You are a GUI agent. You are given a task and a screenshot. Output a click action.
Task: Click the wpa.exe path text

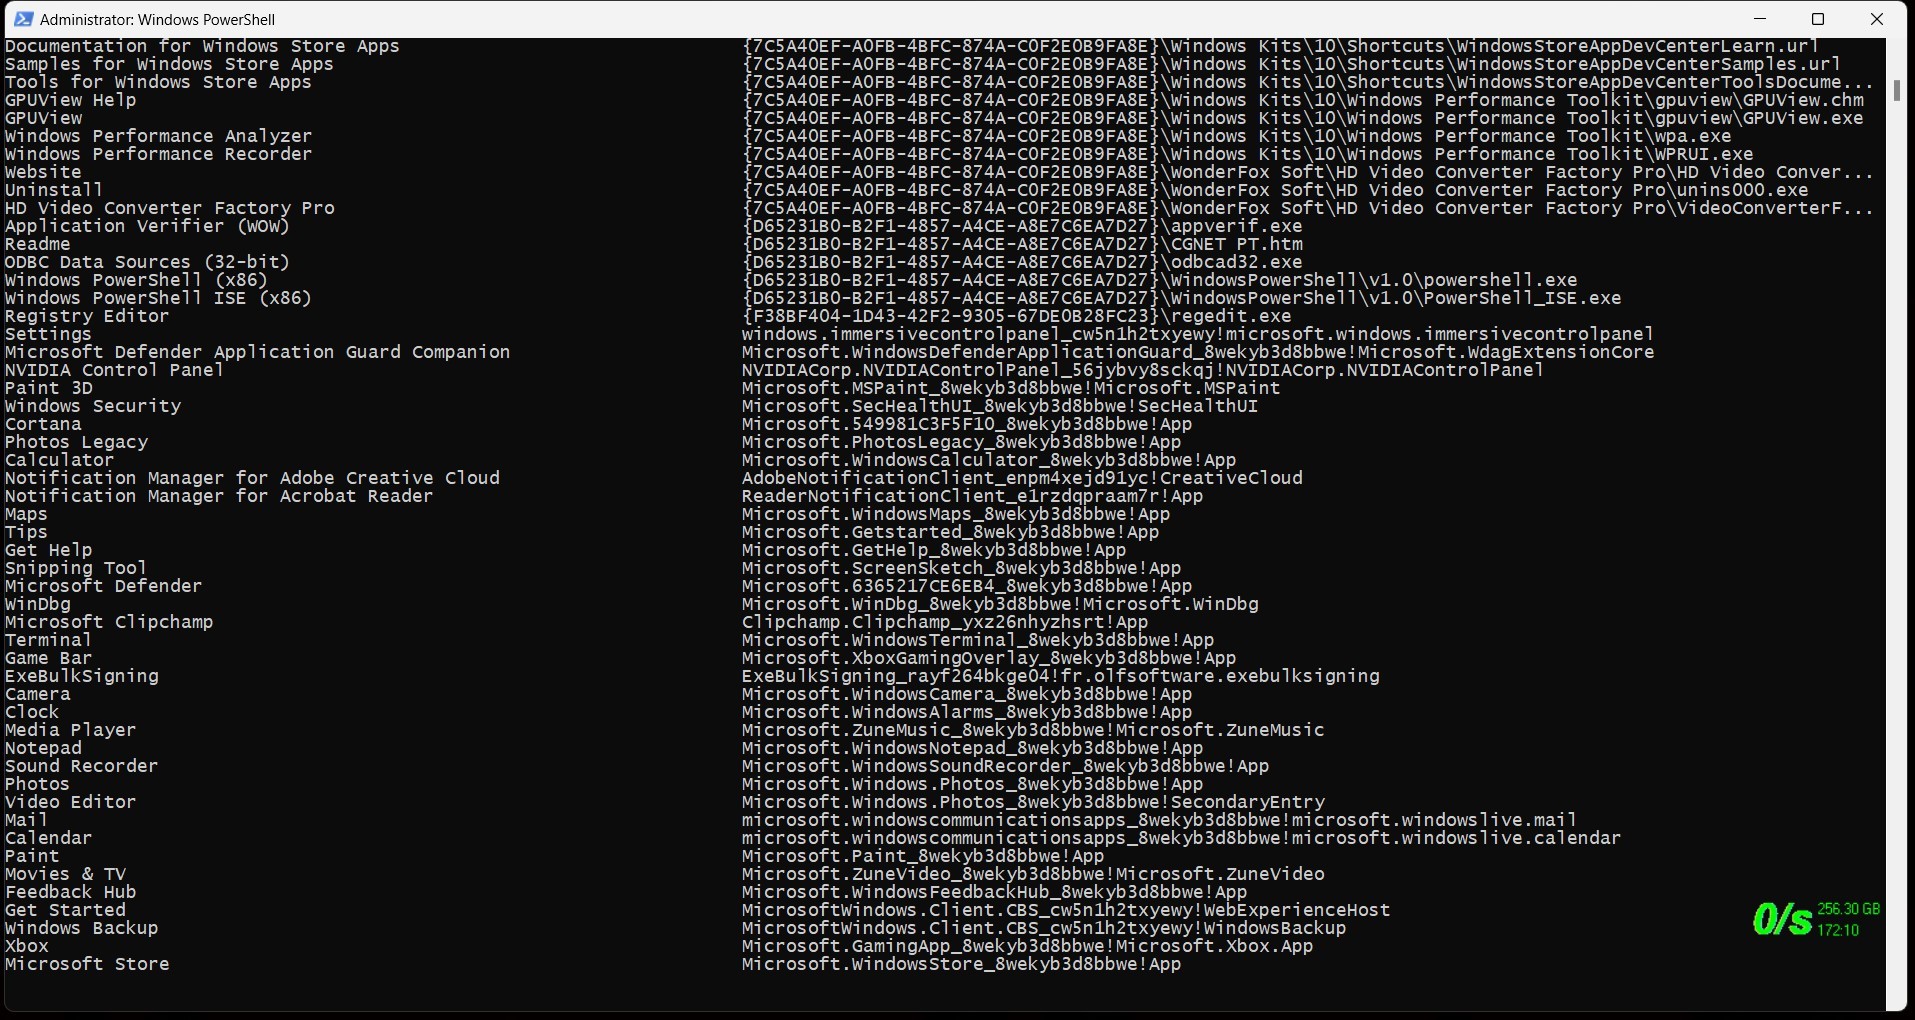1237,136
